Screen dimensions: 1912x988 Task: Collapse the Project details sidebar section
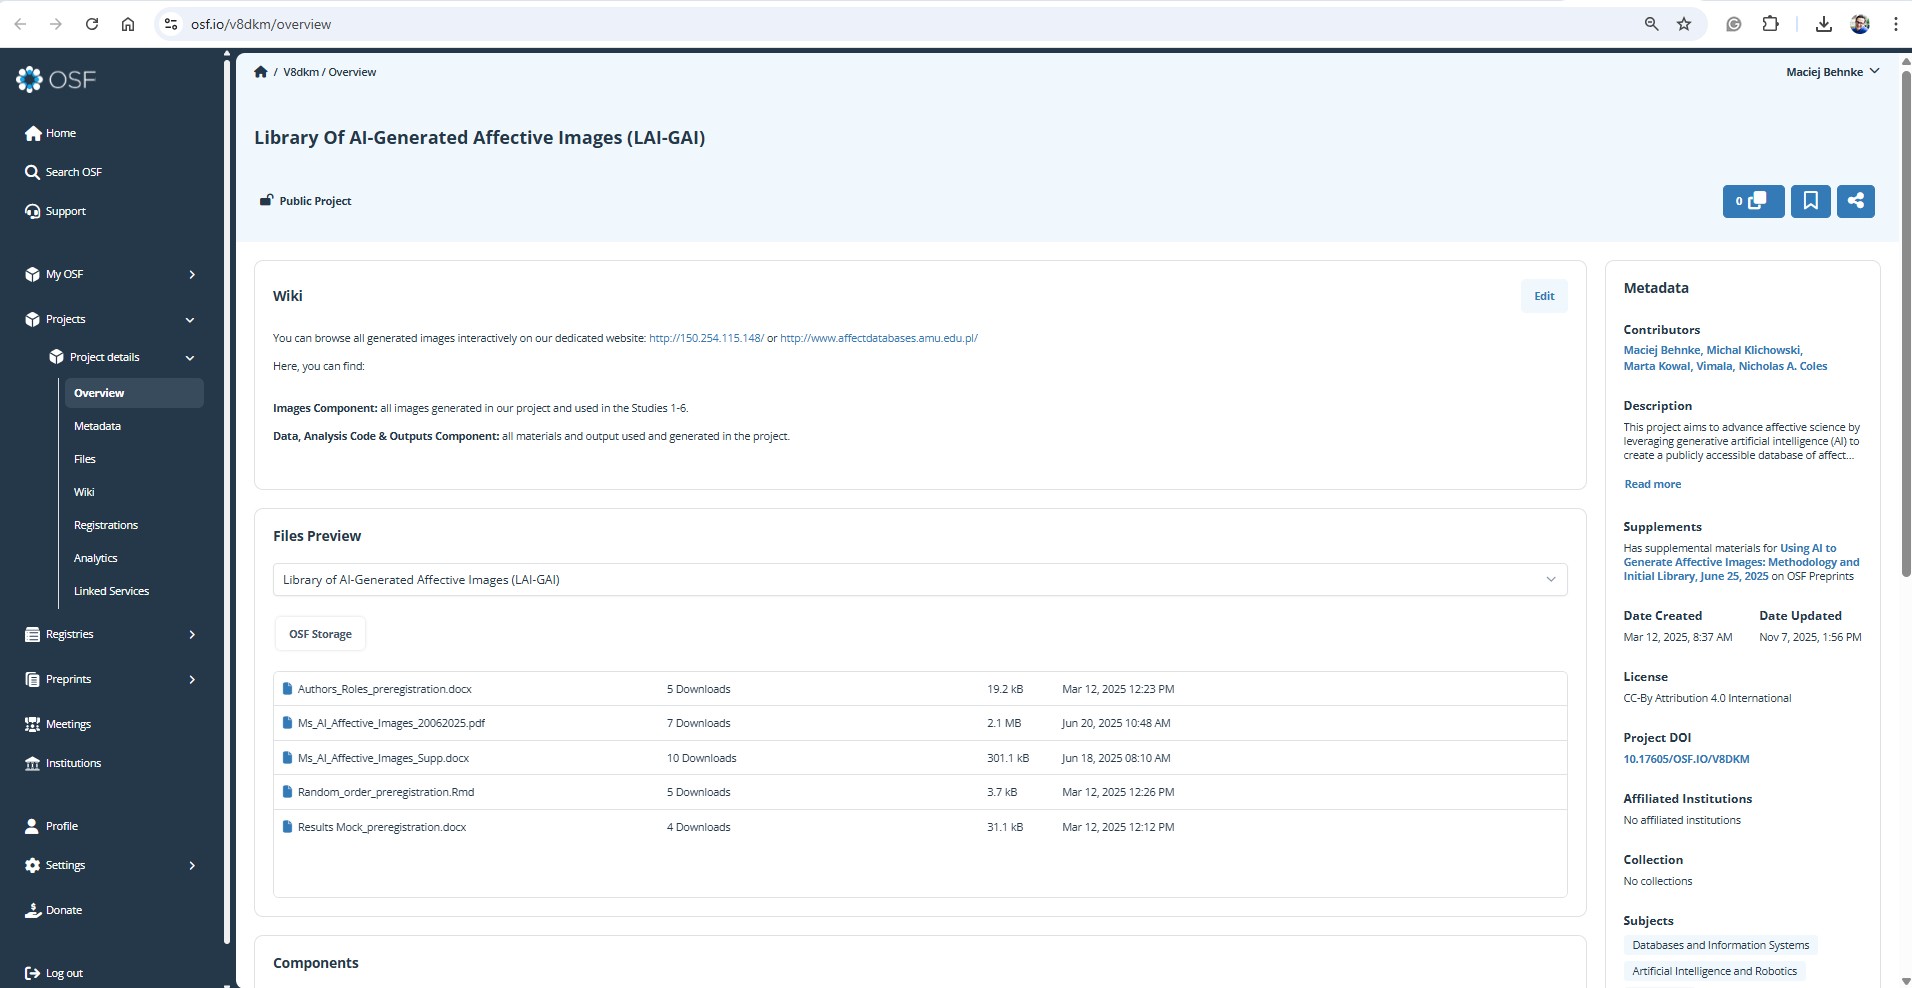pos(189,358)
